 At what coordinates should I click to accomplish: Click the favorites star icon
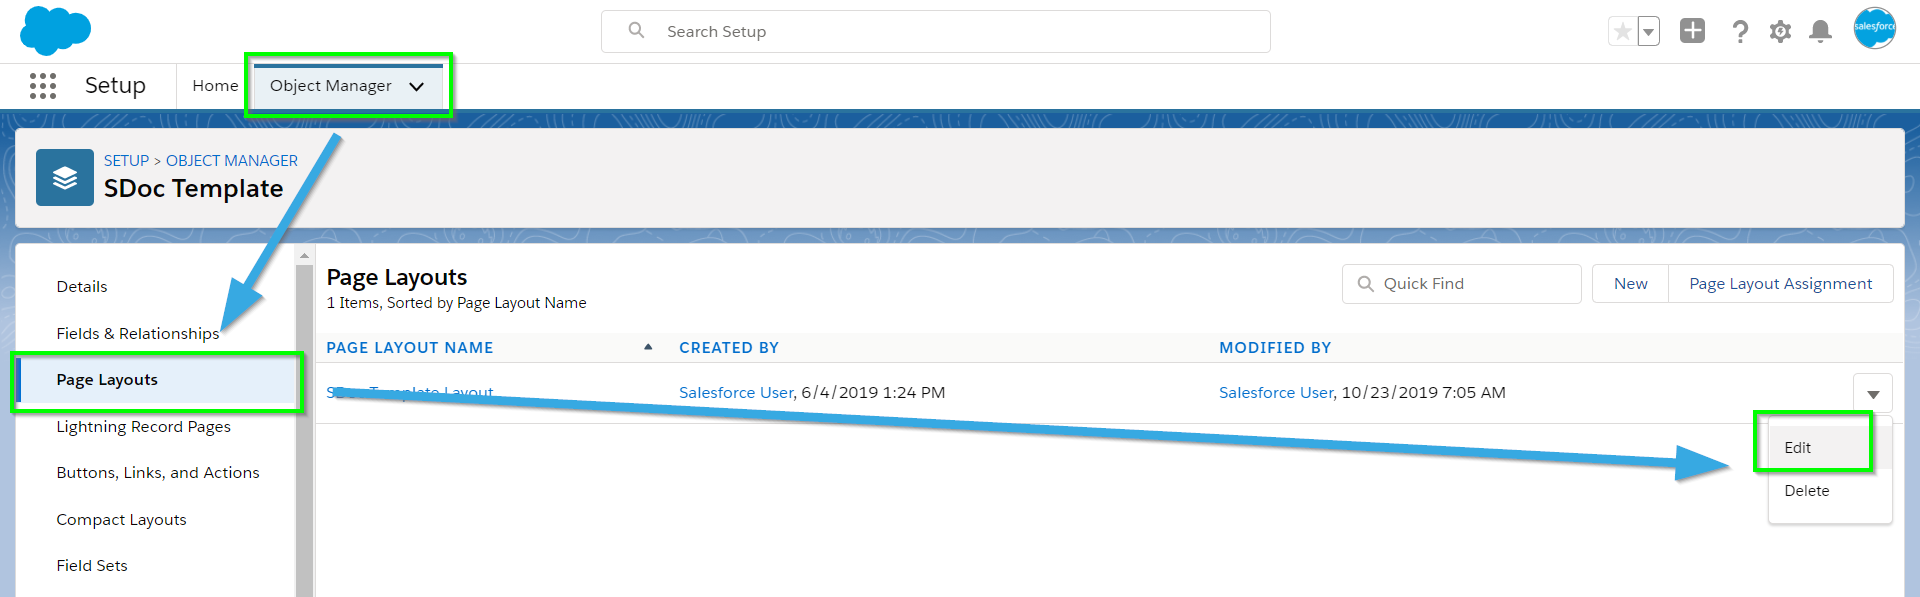click(x=1622, y=32)
